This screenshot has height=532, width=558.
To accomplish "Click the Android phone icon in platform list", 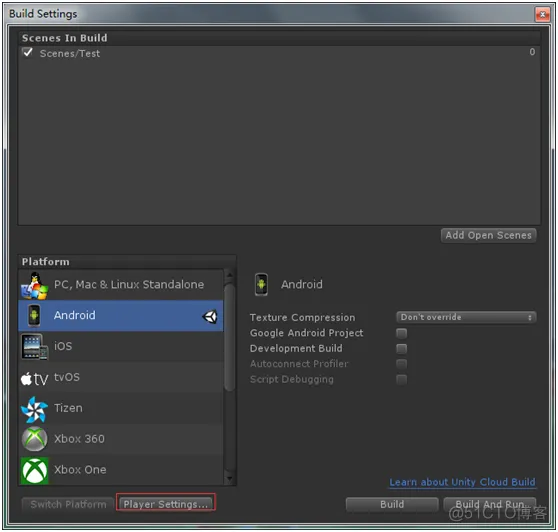I will tap(34, 315).
